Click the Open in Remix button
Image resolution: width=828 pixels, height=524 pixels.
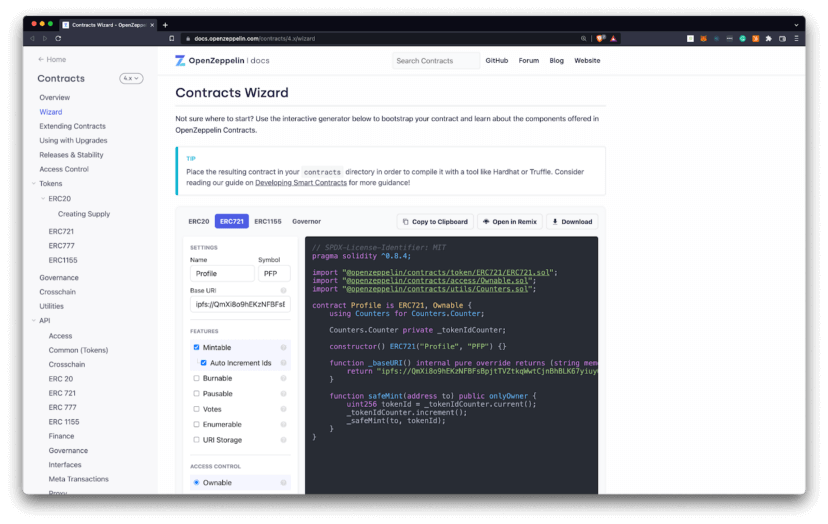click(510, 222)
